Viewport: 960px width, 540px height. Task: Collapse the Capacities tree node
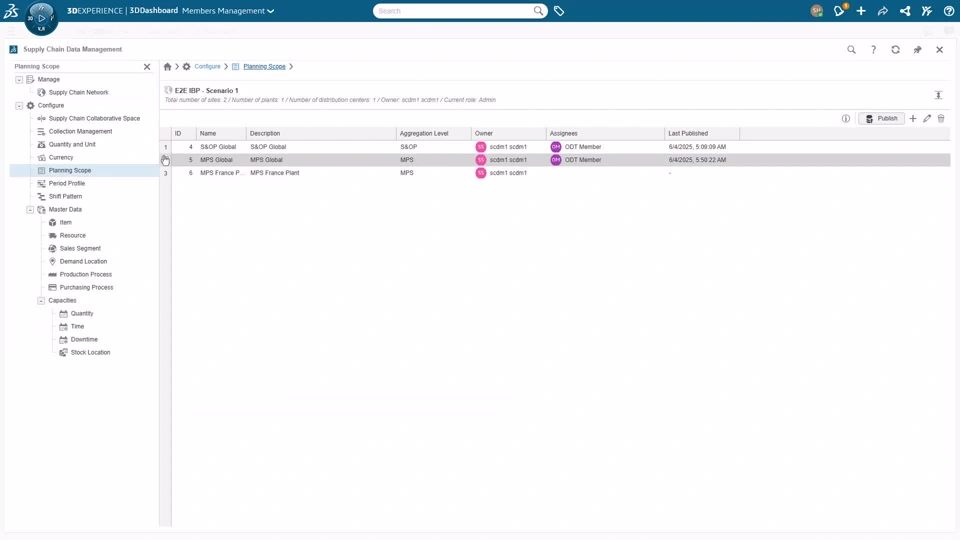[41, 301]
